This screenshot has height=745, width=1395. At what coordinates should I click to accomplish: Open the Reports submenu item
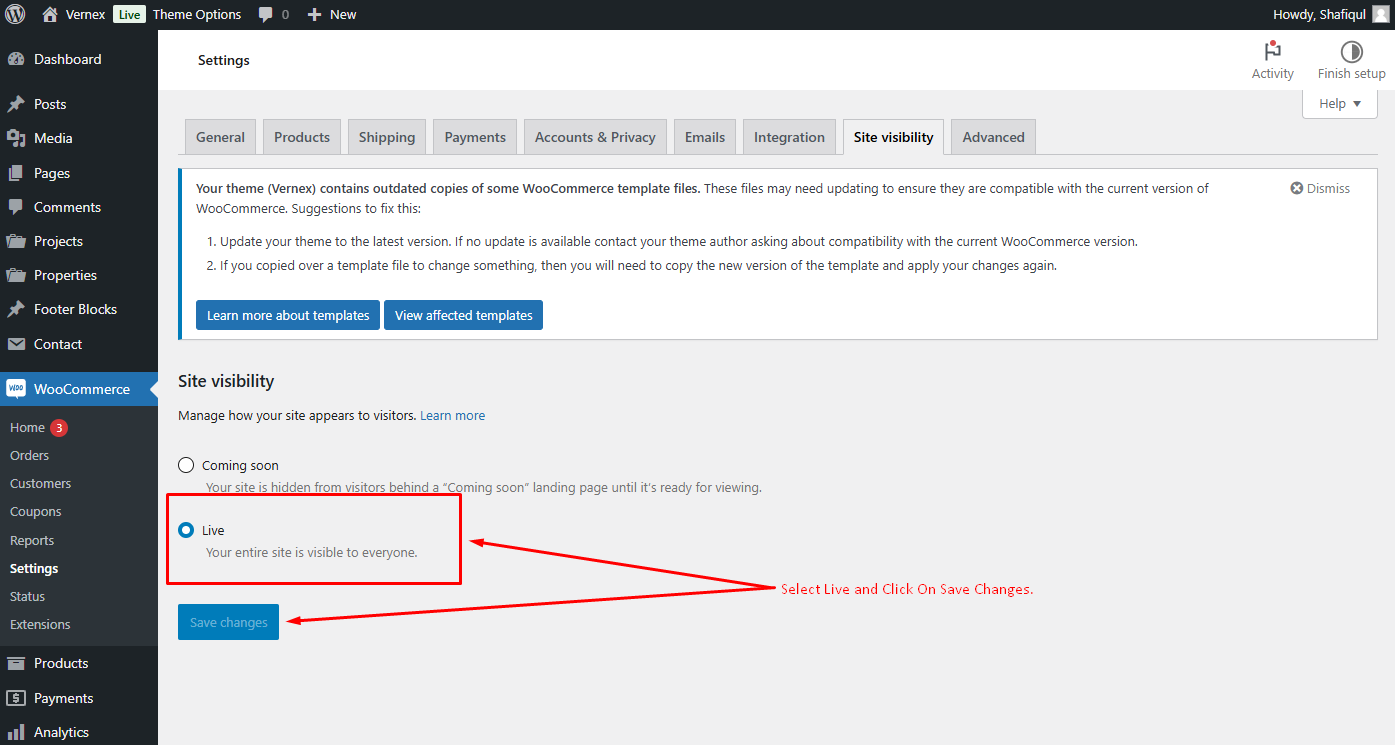(32, 540)
